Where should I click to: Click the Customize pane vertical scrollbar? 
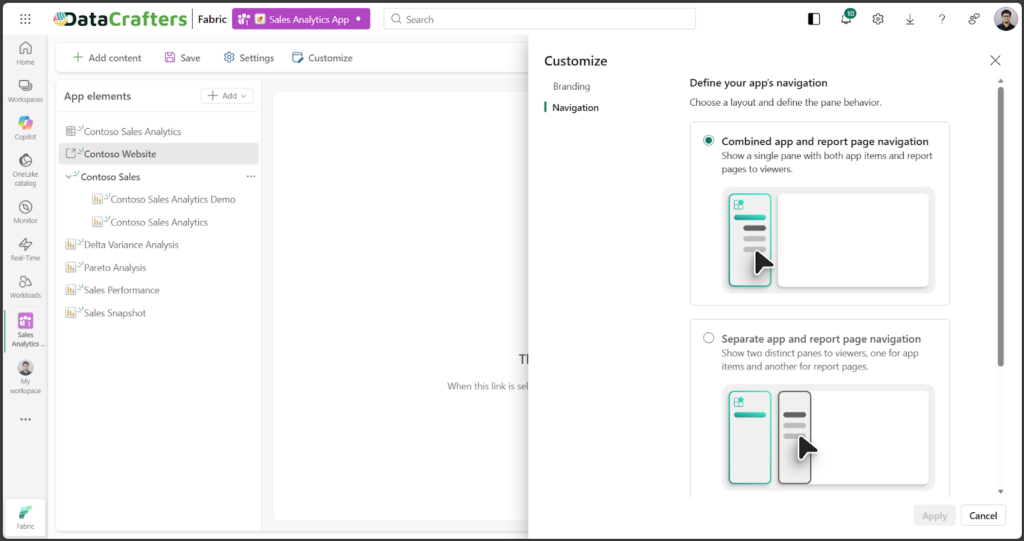pyautogui.click(x=1000, y=225)
